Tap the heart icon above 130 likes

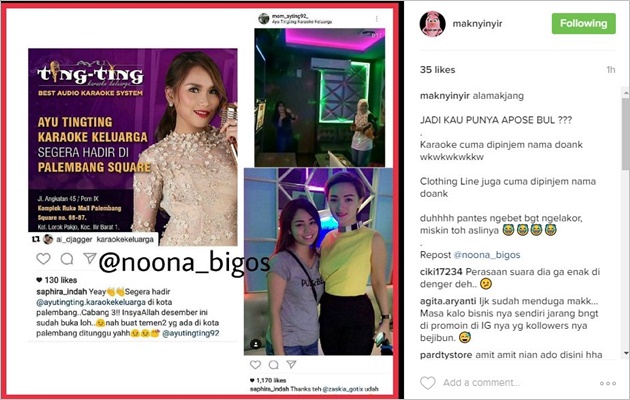43,259
